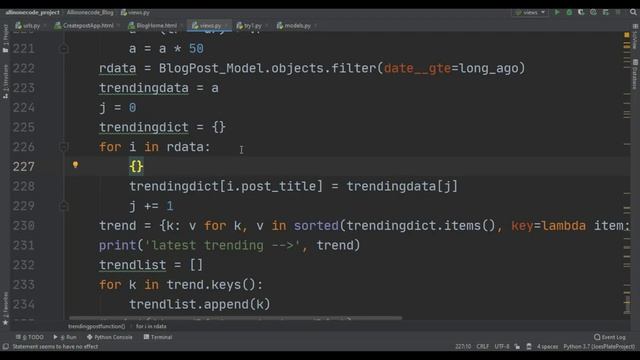
Task: Click trendingpostfunction() in editor breadcrumbs
Action: tap(96, 326)
